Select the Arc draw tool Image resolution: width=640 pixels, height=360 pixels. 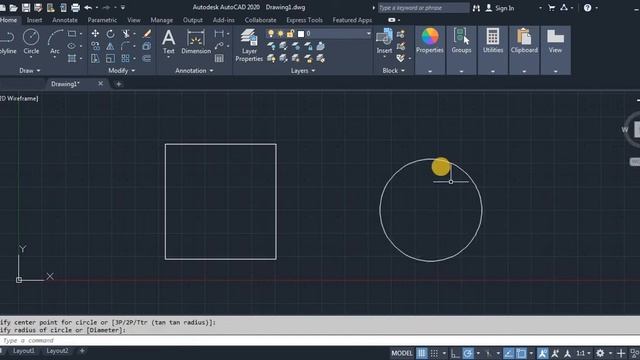(x=55, y=41)
